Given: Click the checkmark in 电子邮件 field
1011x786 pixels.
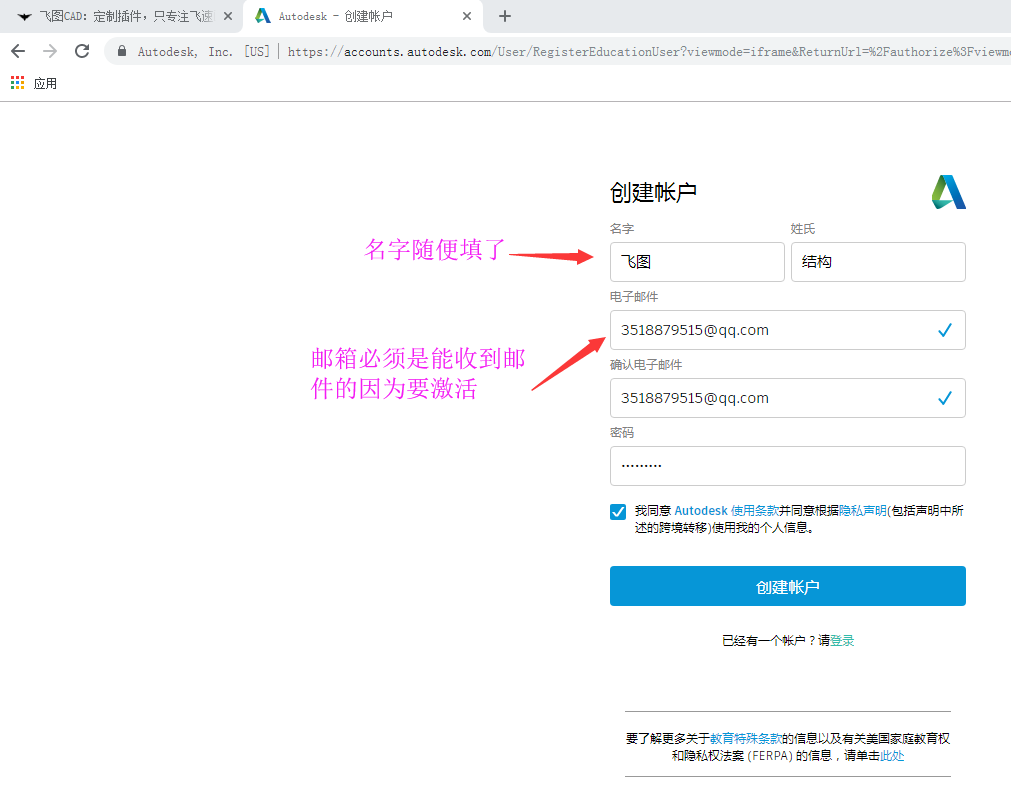Looking at the screenshot, I should (x=945, y=330).
